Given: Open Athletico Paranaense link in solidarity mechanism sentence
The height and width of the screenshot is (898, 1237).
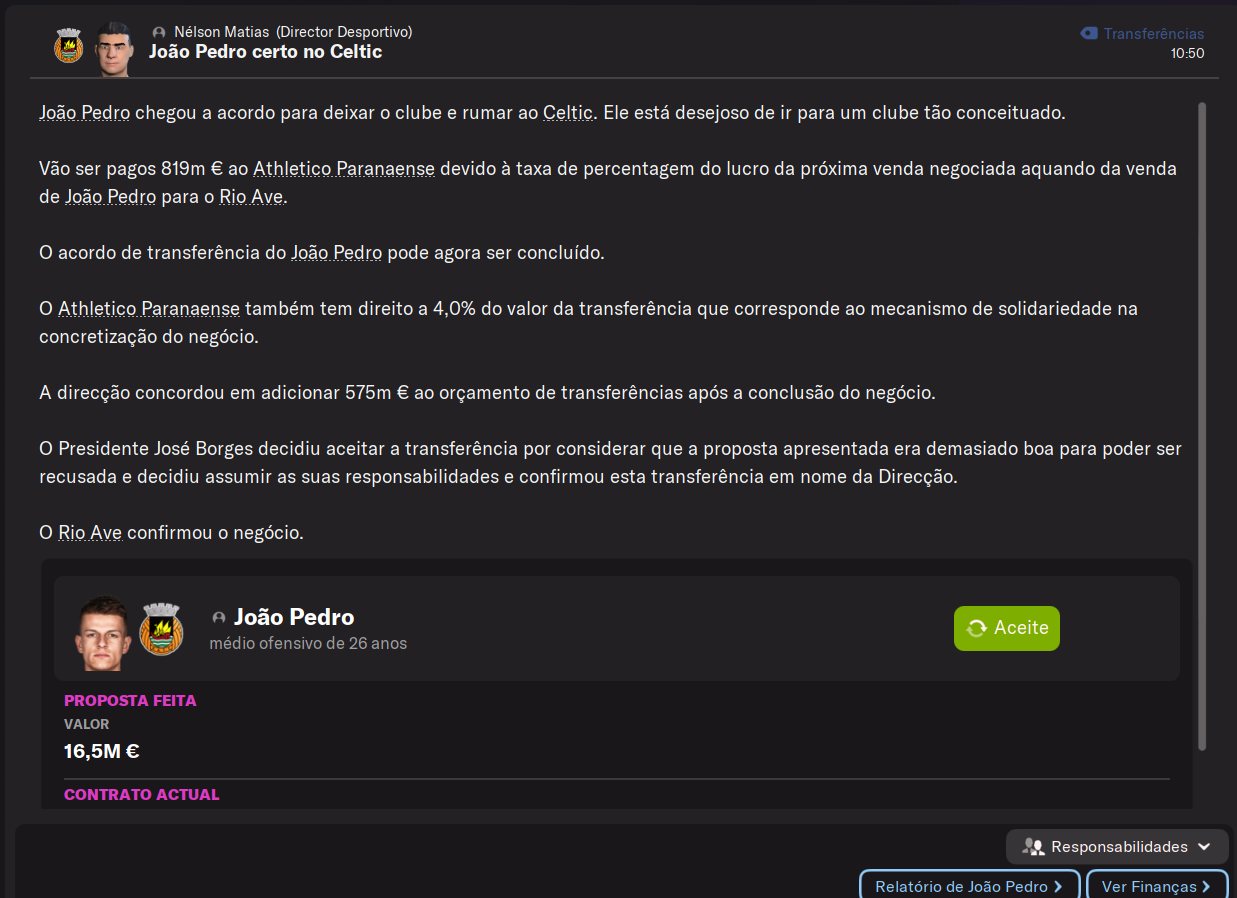Looking at the screenshot, I should click(x=149, y=308).
